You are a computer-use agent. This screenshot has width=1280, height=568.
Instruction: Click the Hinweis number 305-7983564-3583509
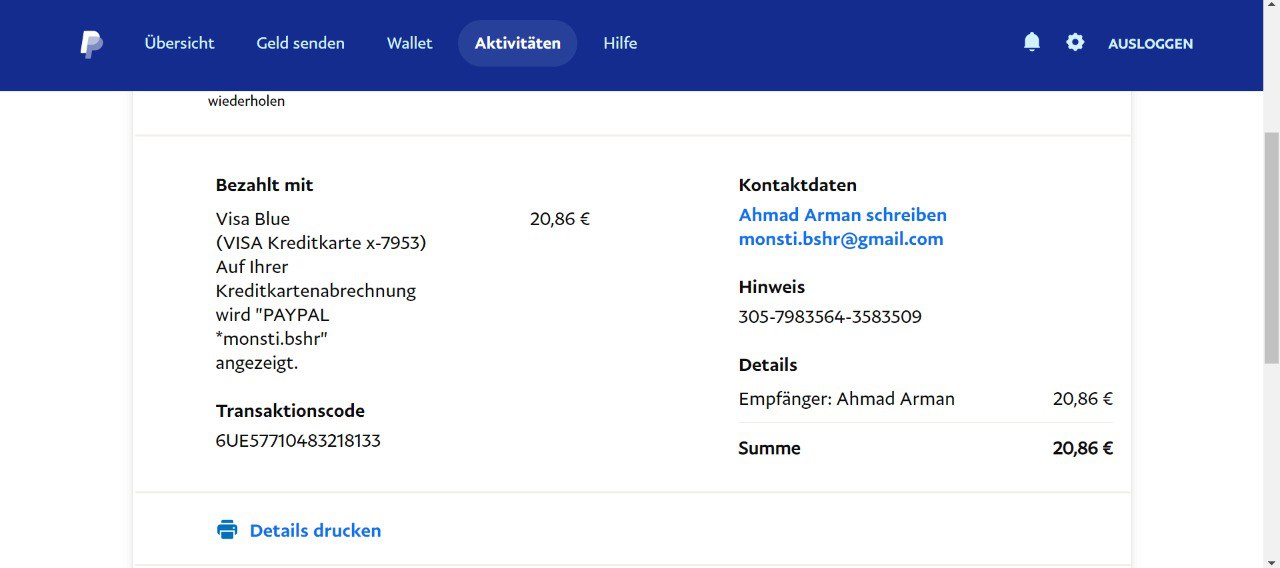click(830, 317)
